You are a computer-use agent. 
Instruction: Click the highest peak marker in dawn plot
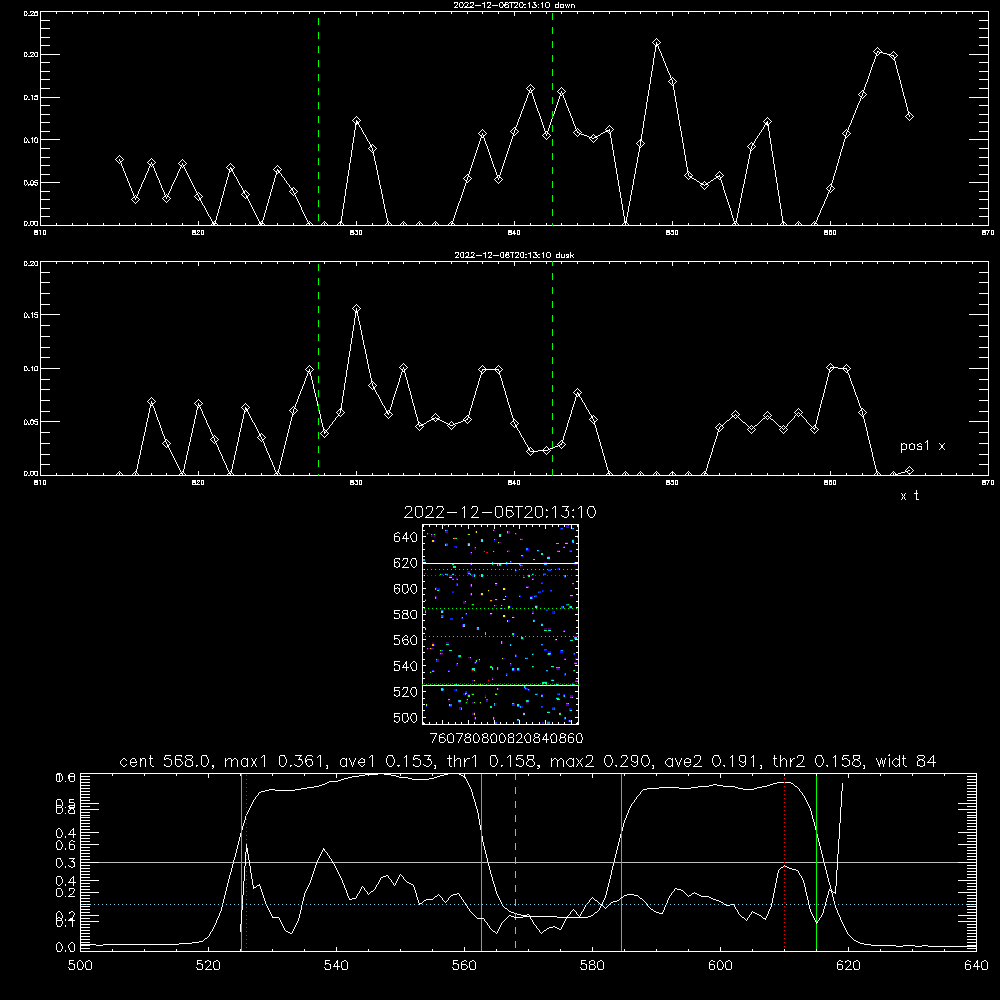click(x=656, y=43)
